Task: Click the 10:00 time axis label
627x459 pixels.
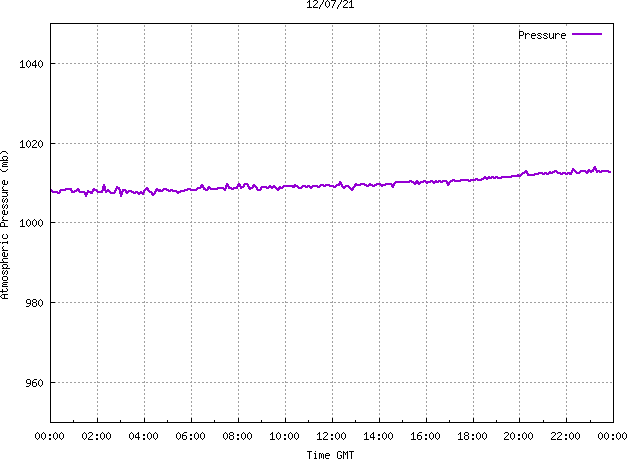Action: point(284,436)
